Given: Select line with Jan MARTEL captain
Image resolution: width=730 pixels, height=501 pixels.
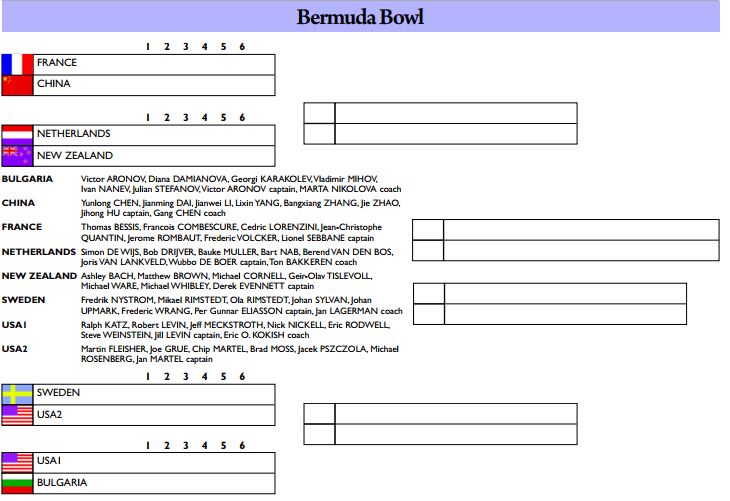Looking at the screenshot, I should (x=147, y=359).
